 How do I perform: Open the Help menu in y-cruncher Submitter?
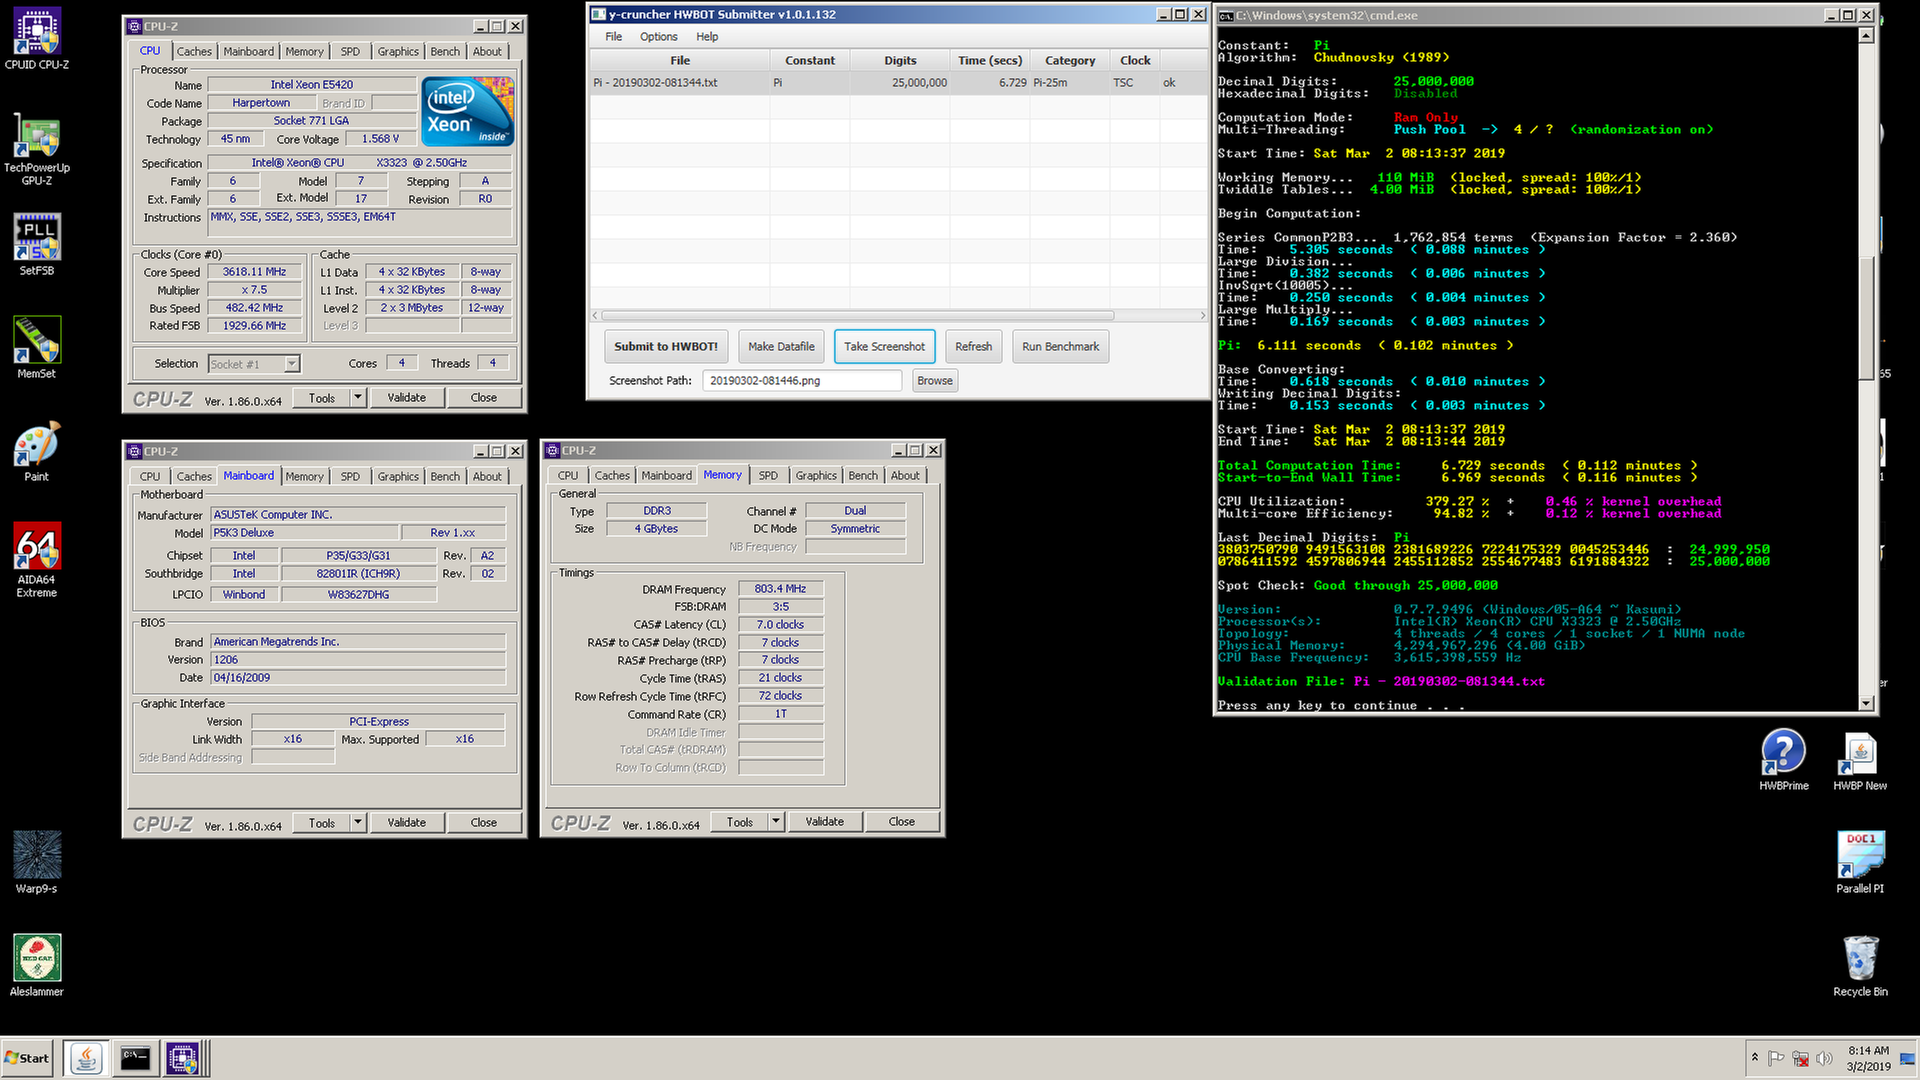pyautogui.click(x=707, y=37)
